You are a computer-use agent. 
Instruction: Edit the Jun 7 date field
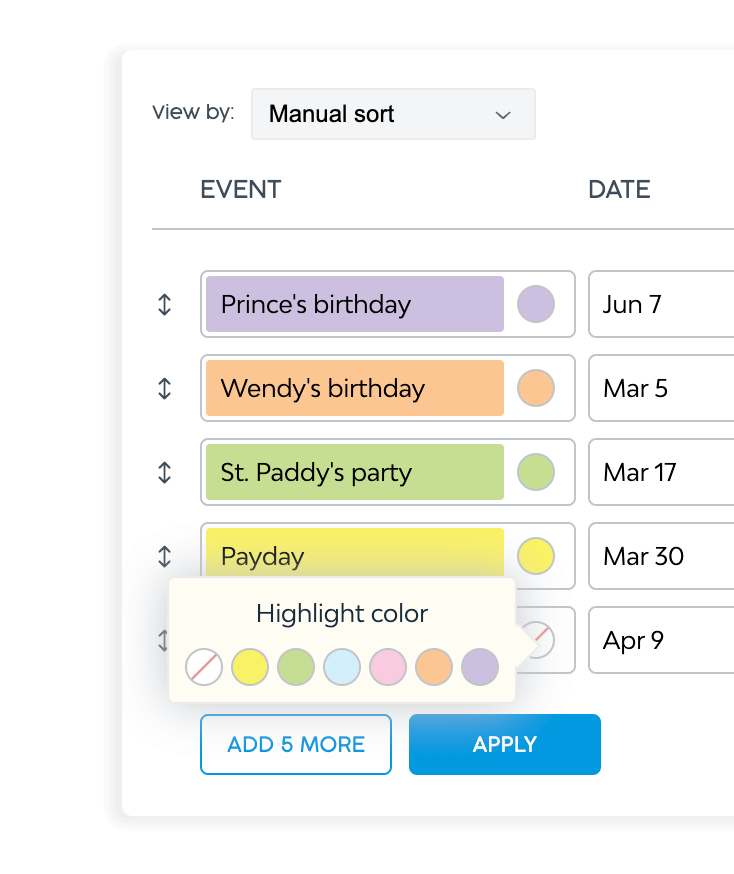coord(660,304)
